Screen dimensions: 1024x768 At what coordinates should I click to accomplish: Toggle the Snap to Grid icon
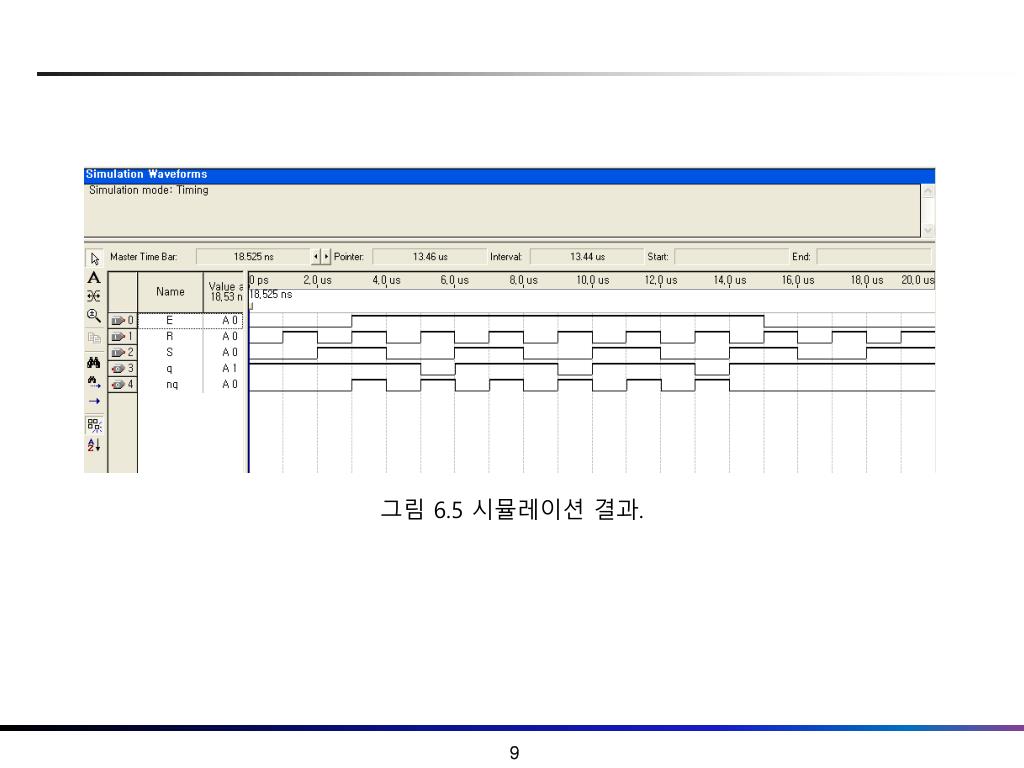(94, 424)
